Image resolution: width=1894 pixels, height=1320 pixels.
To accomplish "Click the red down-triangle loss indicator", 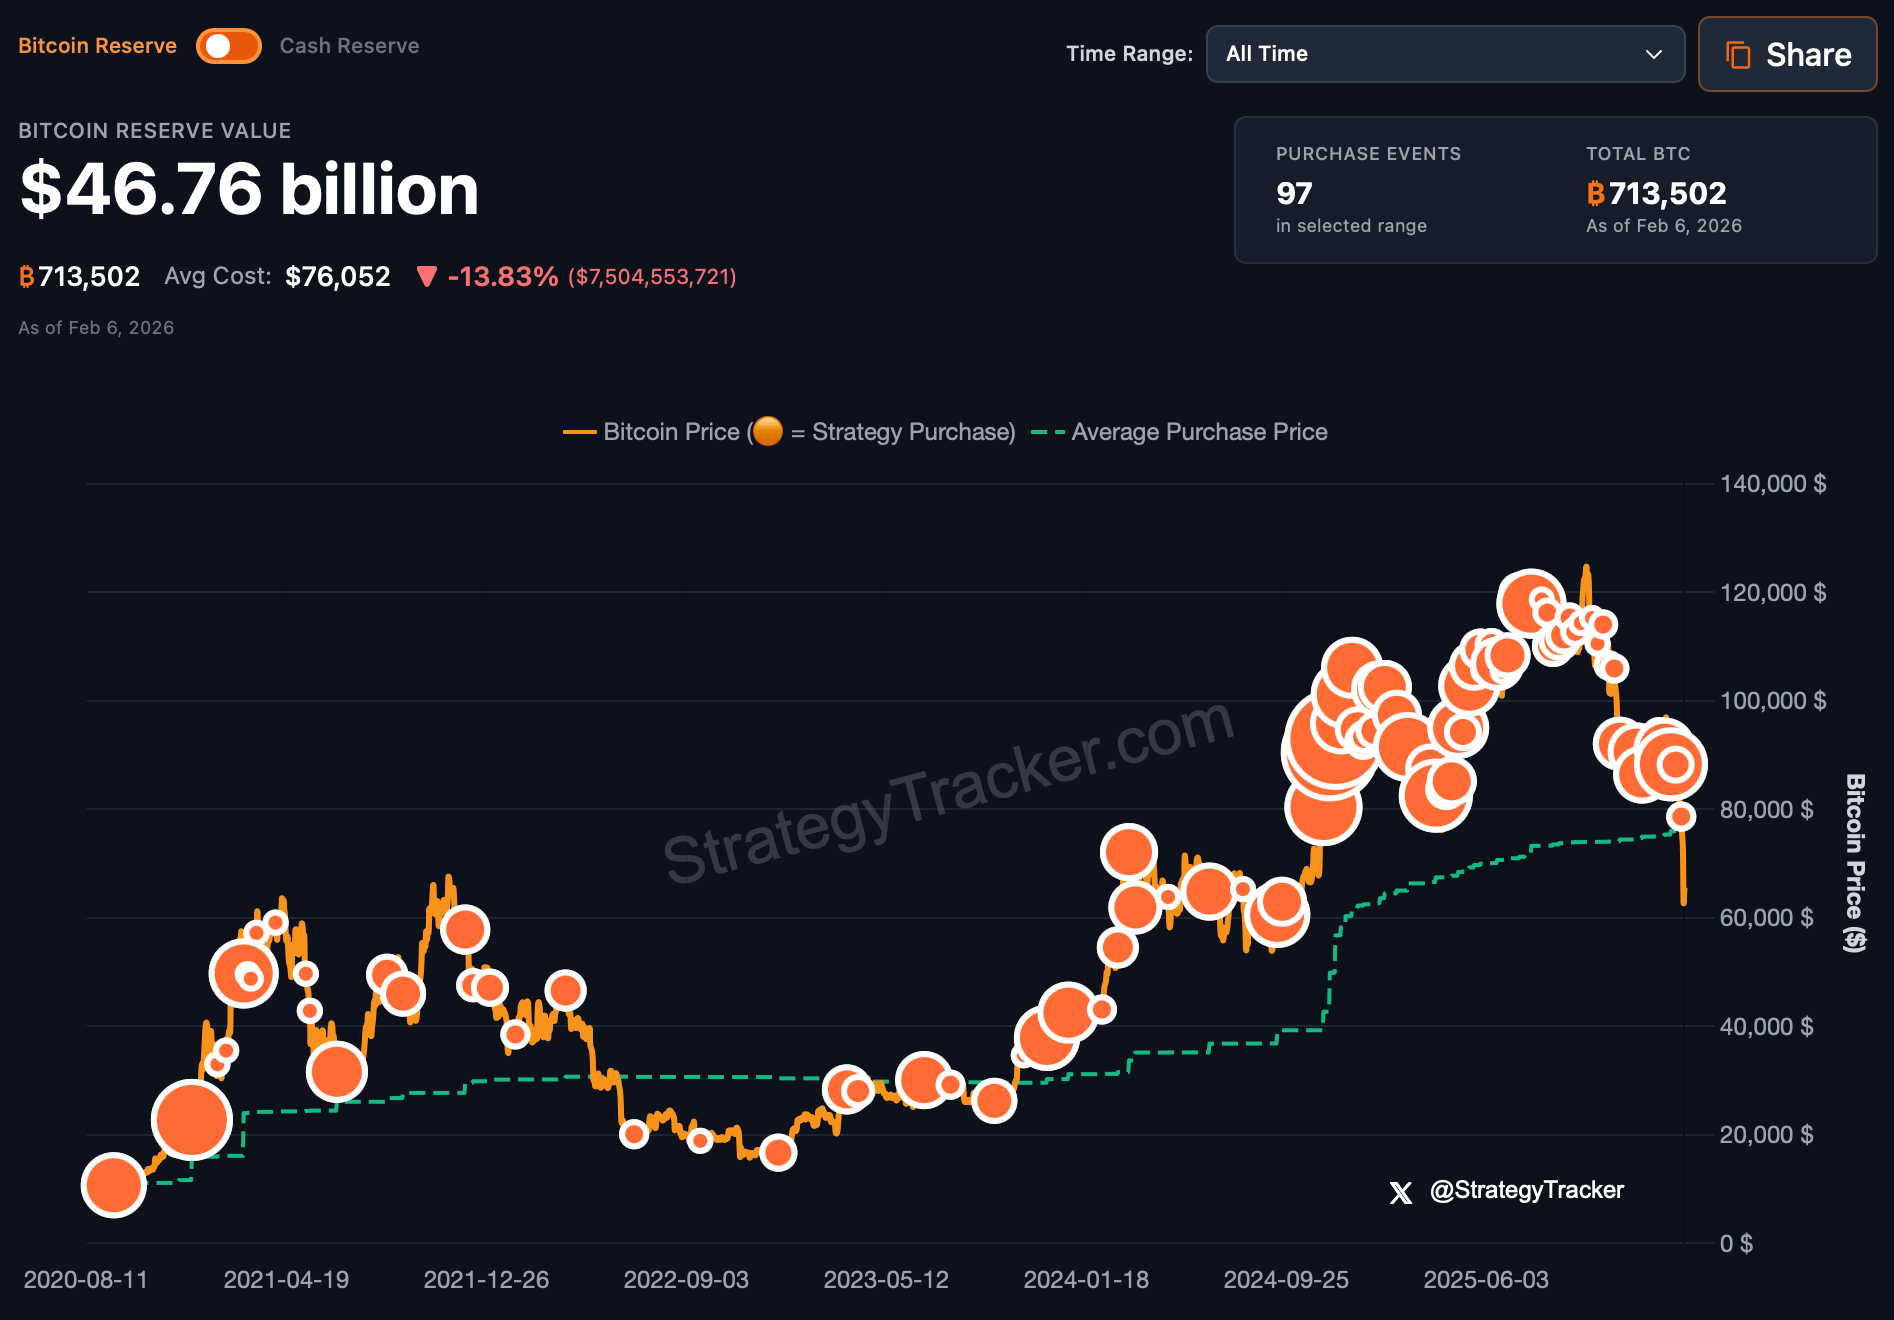I will 428,277.
